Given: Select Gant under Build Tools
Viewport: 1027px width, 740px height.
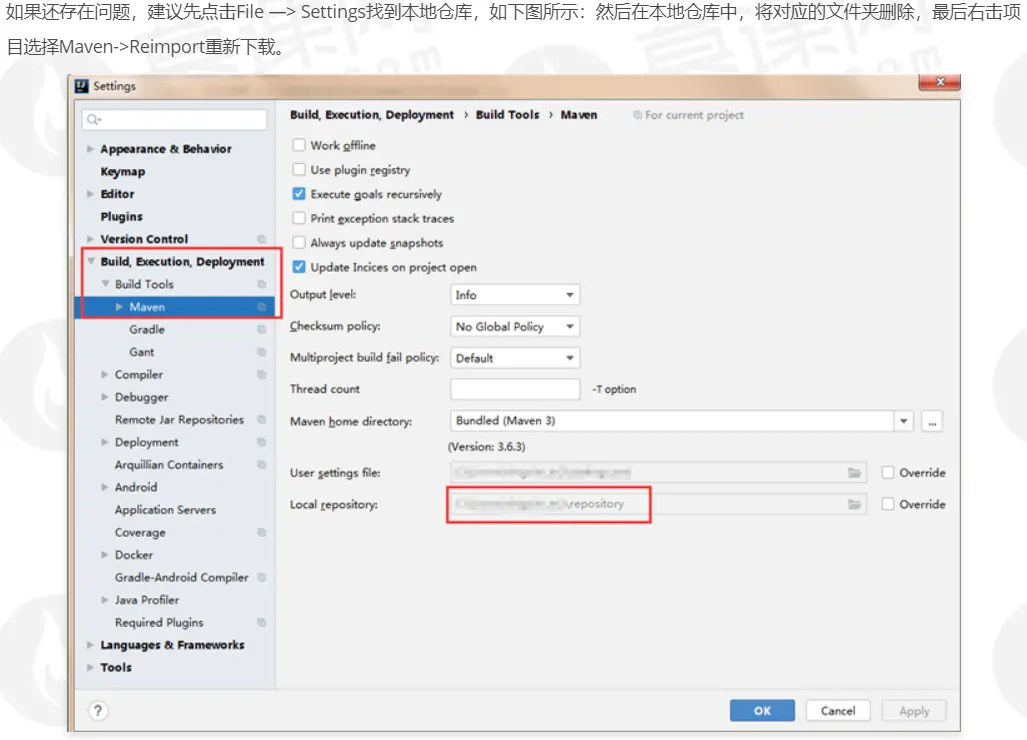Looking at the screenshot, I should (141, 352).
